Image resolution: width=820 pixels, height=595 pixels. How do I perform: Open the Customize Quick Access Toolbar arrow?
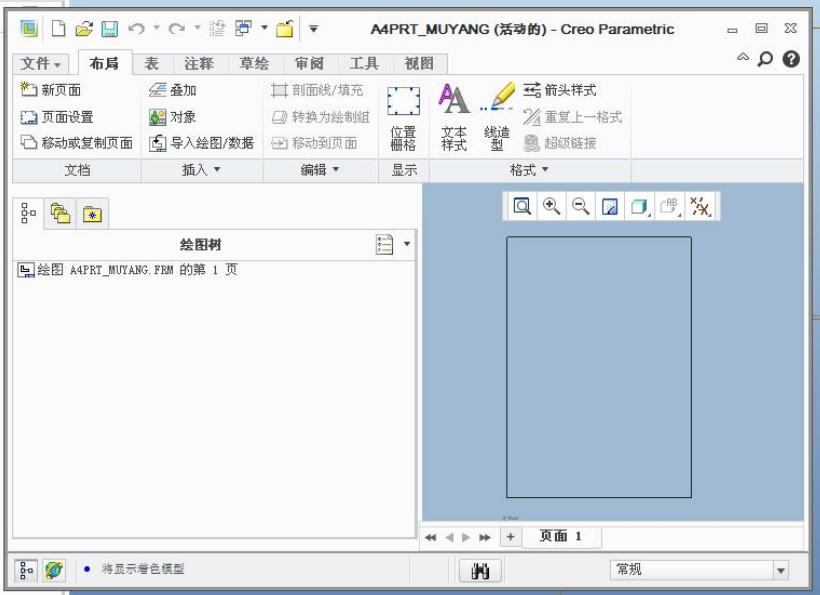coord(313,29)
